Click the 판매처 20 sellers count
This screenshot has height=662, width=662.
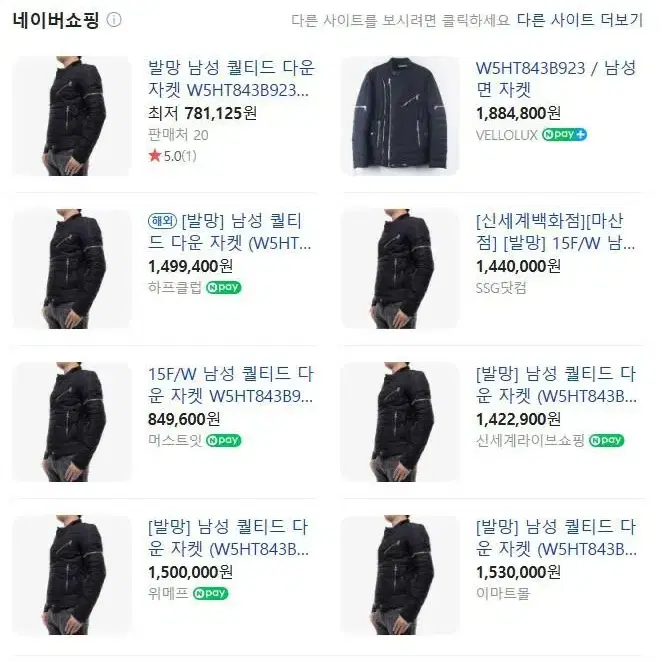pos(178,135)
